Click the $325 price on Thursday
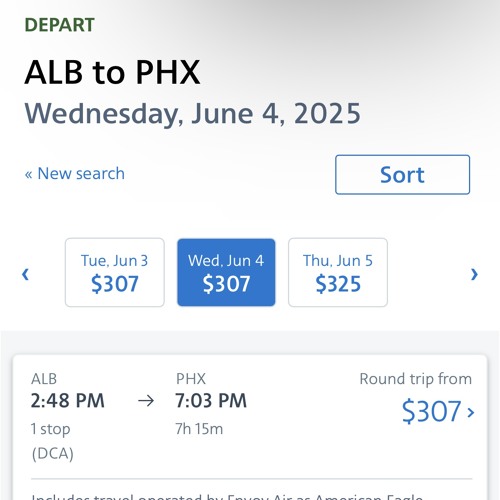Screen dimensions: 500x500 (x=338, y=284)
